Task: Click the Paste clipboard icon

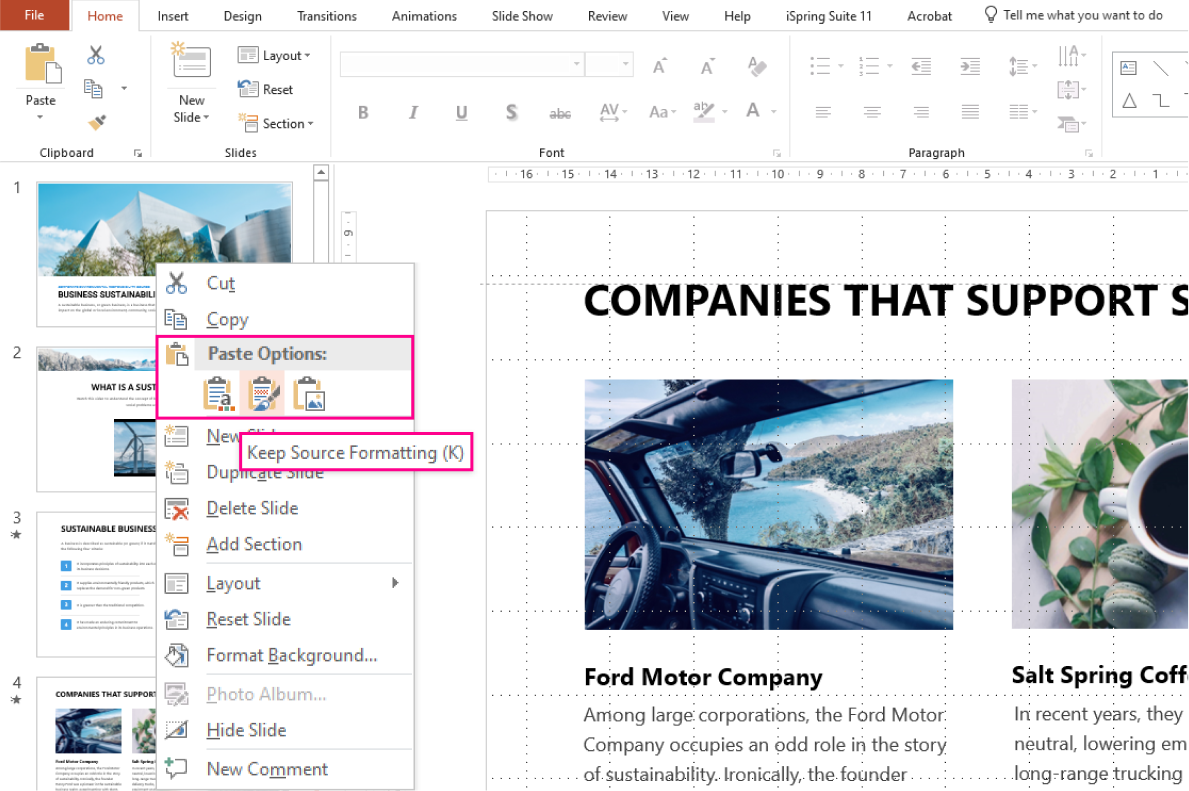Action: [42, 63]
